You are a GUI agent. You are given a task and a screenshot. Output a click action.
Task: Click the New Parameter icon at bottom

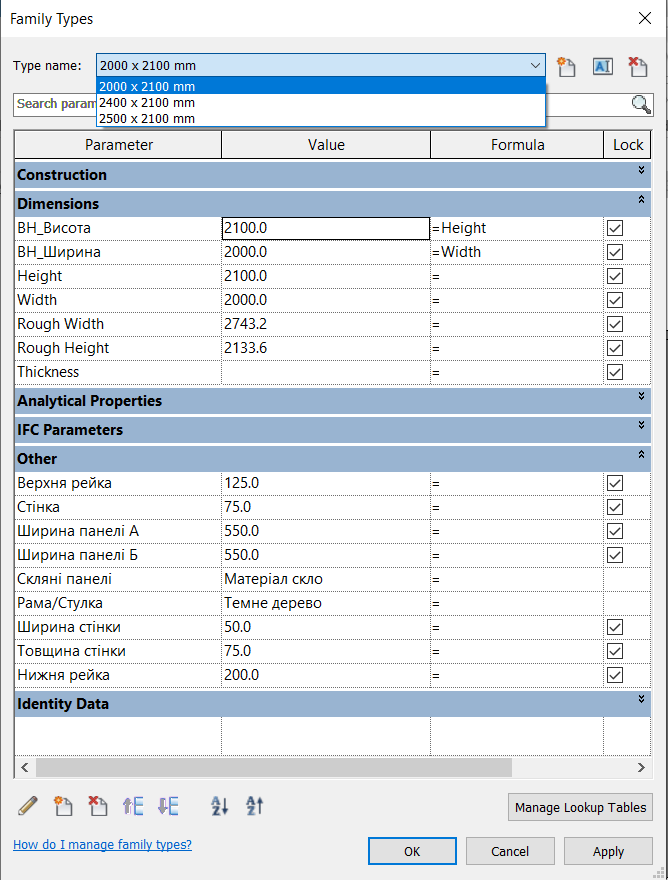[63, 806]
